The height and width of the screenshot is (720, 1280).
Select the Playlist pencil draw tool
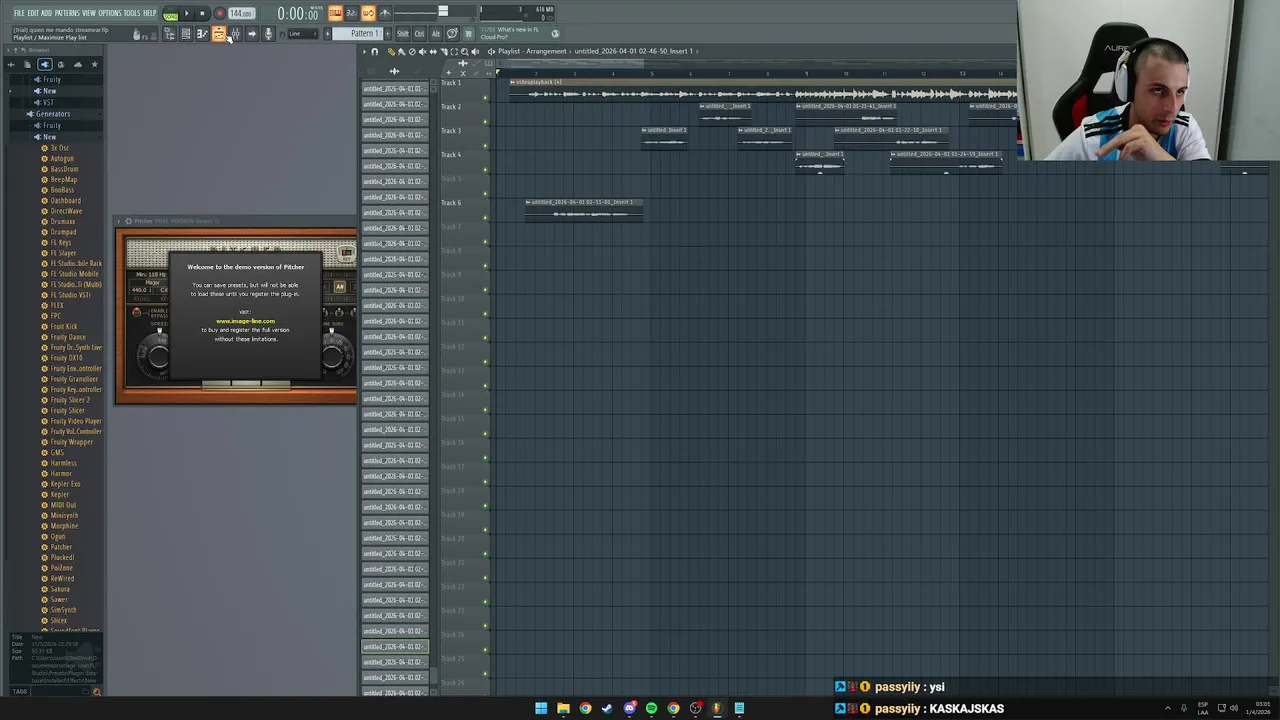(x=391, y=51)
